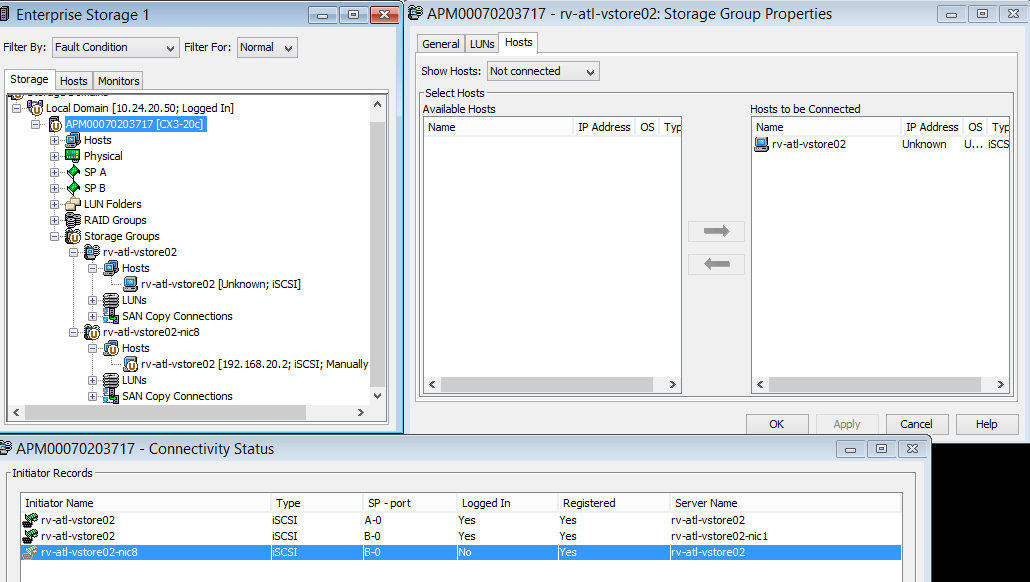
Task: Expand the RAID Groups tree node
Action: coord(55,220)
